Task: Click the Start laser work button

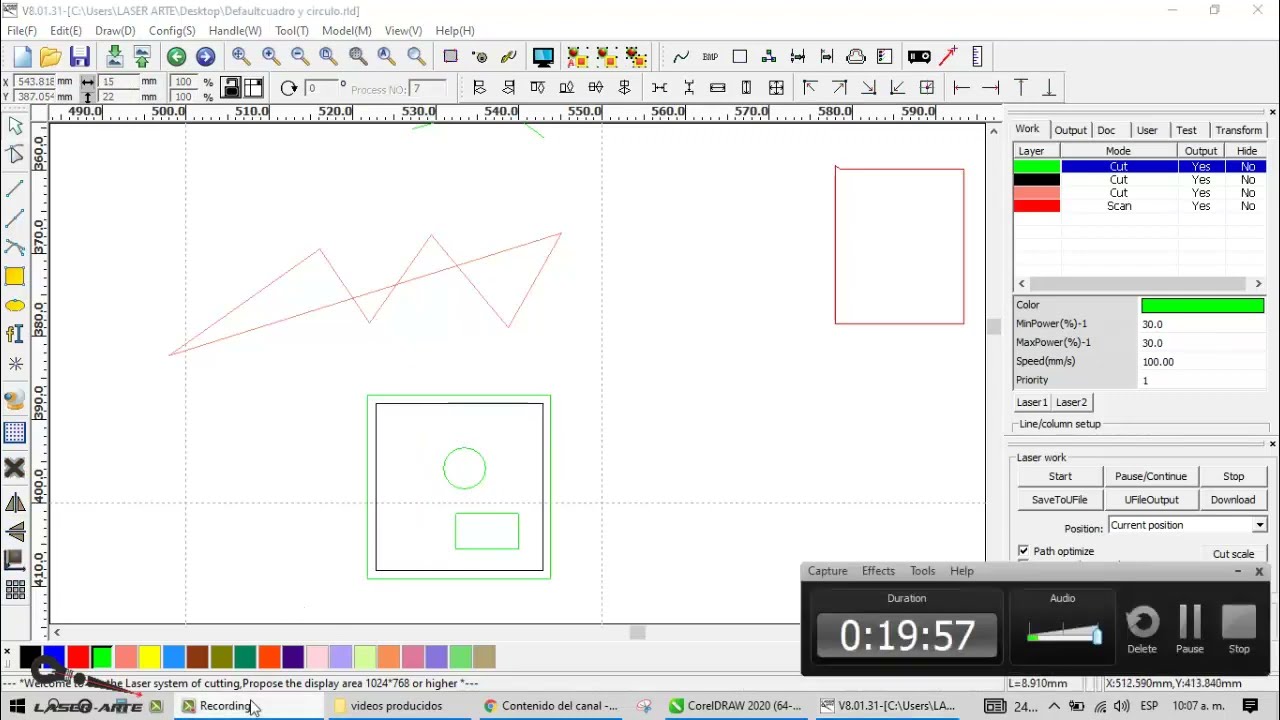Action: 1060,476
